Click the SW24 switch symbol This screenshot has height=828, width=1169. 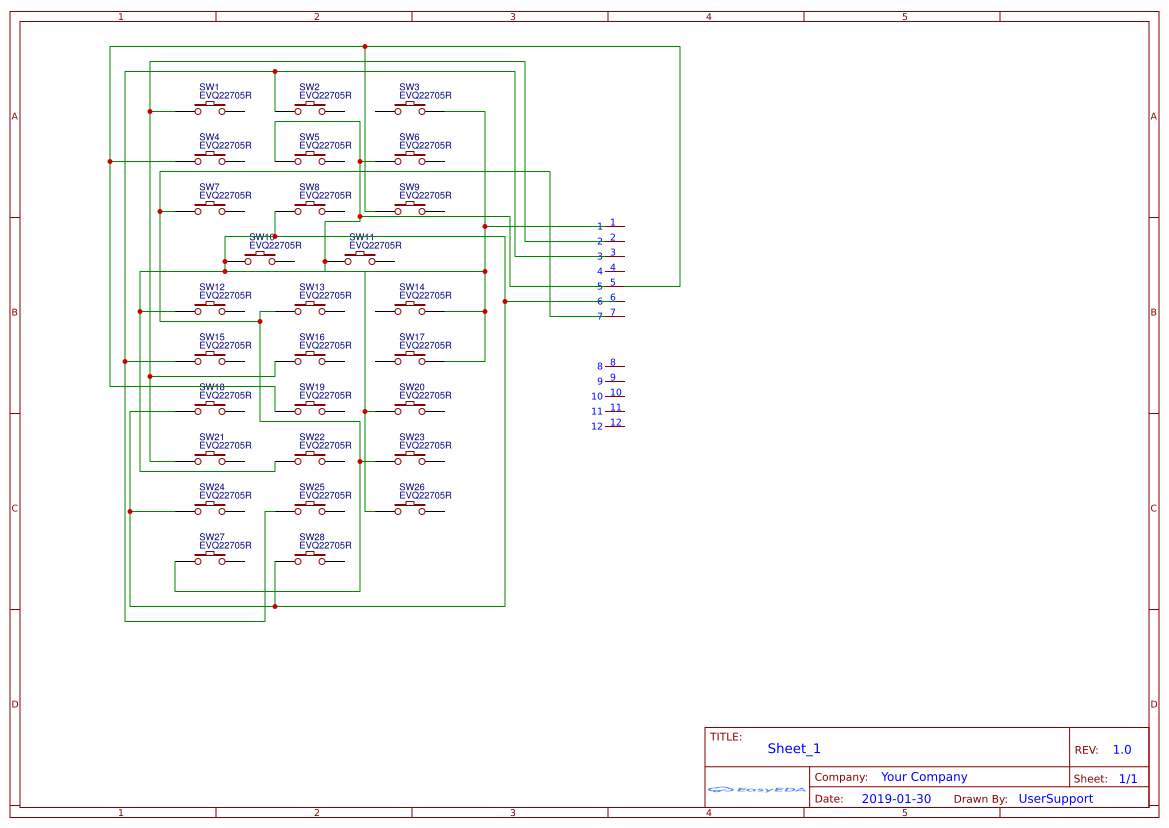tap(210, 510)
